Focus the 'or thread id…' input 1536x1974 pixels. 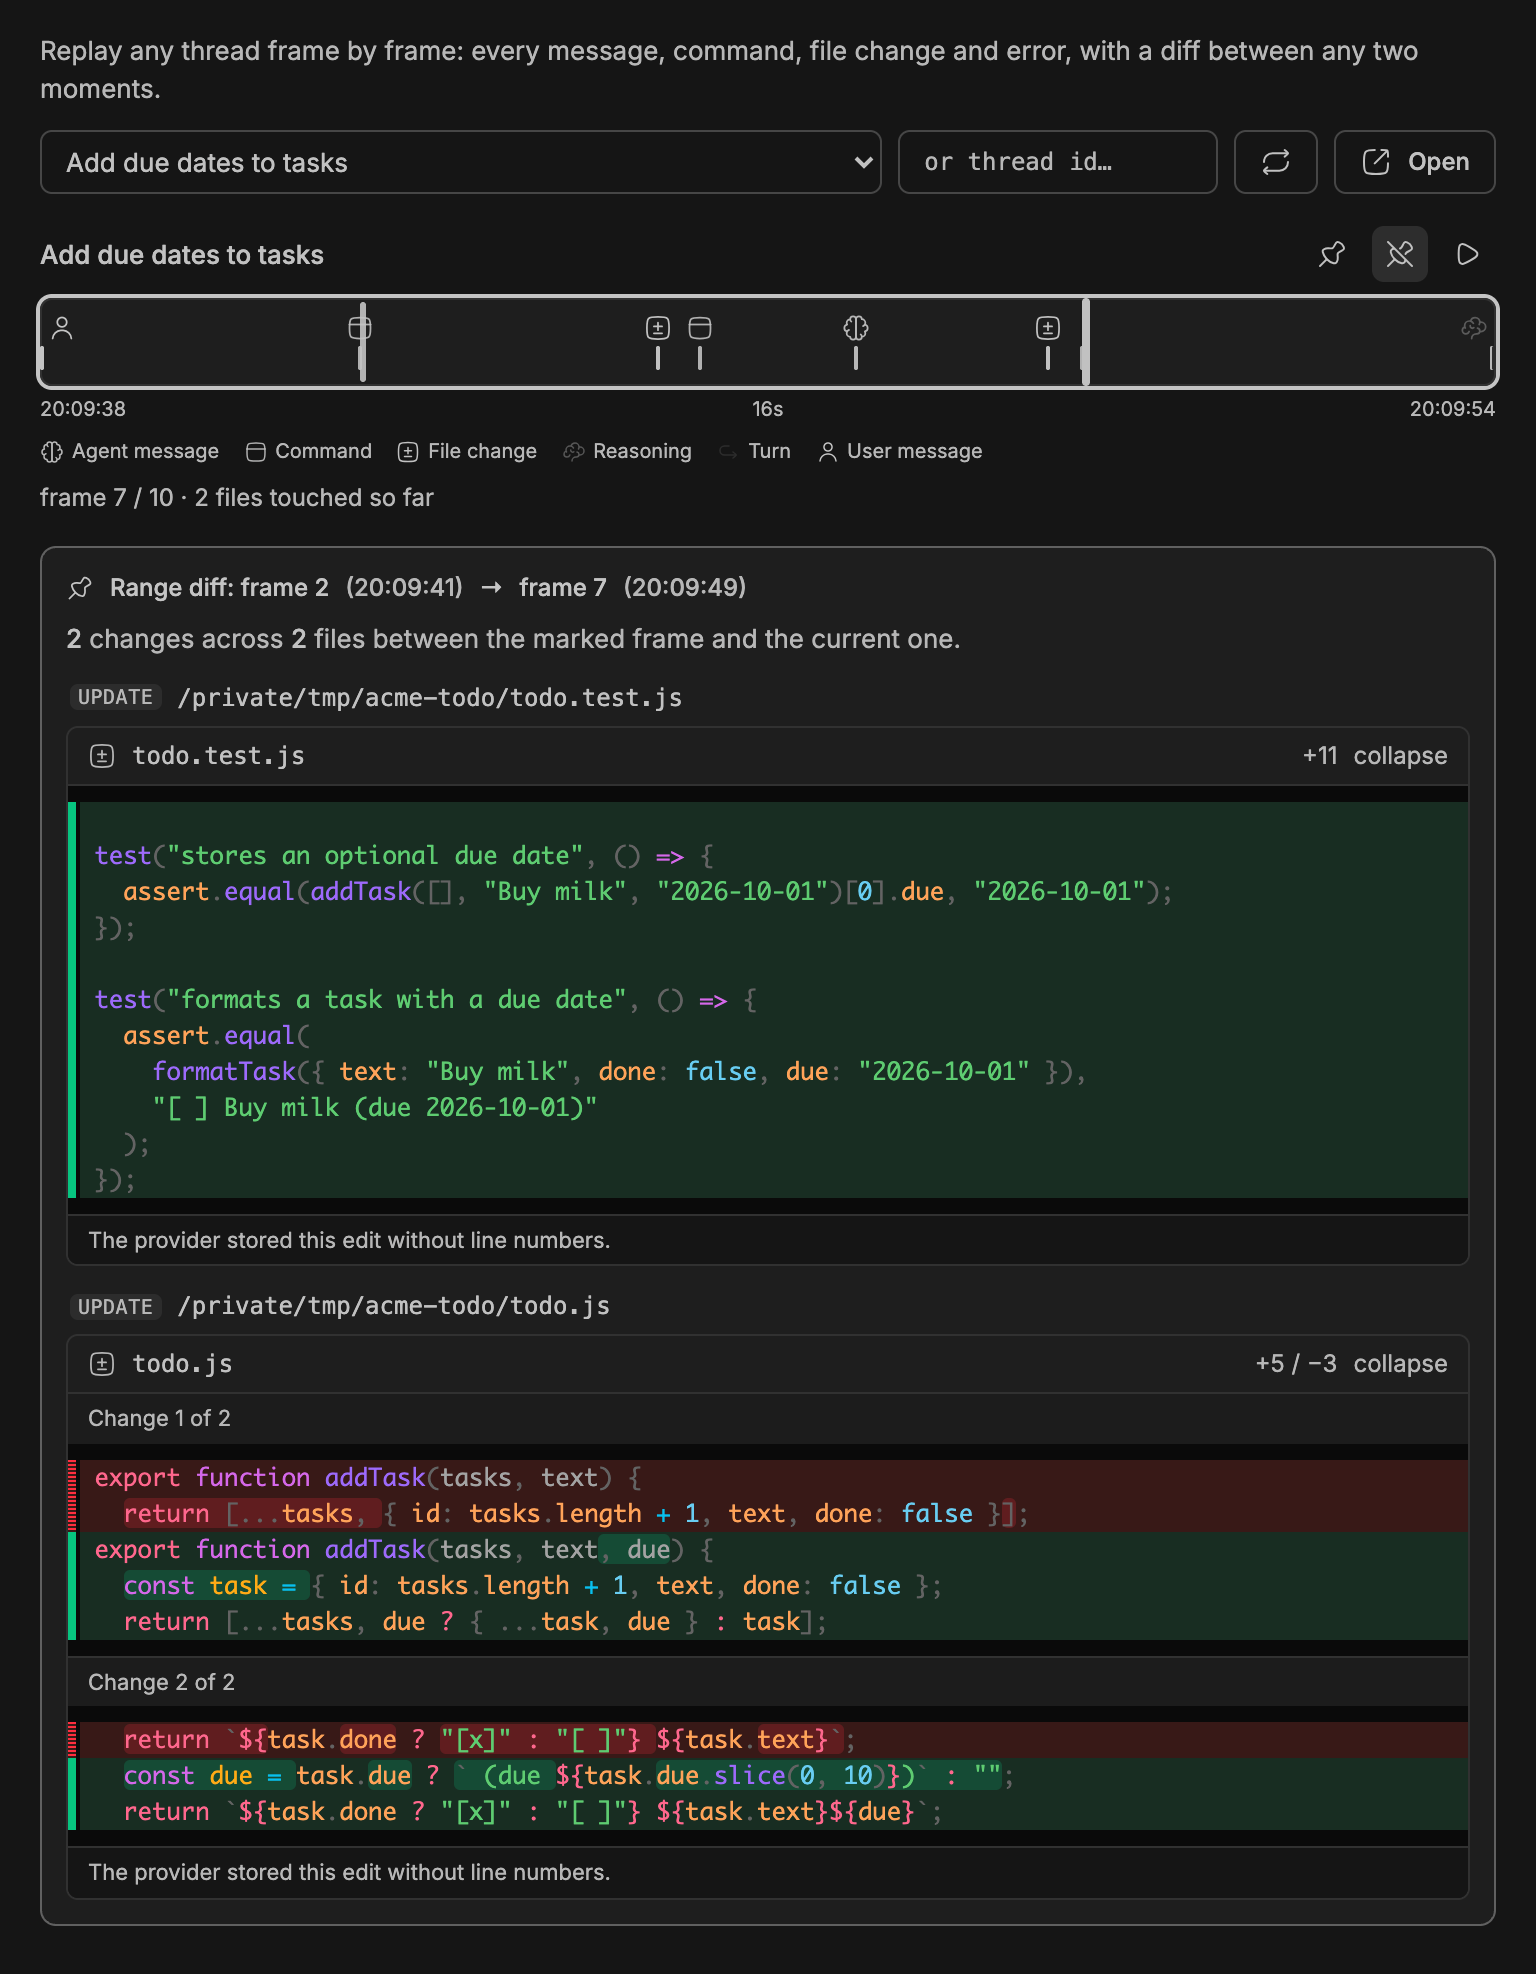click(1058, 162)
